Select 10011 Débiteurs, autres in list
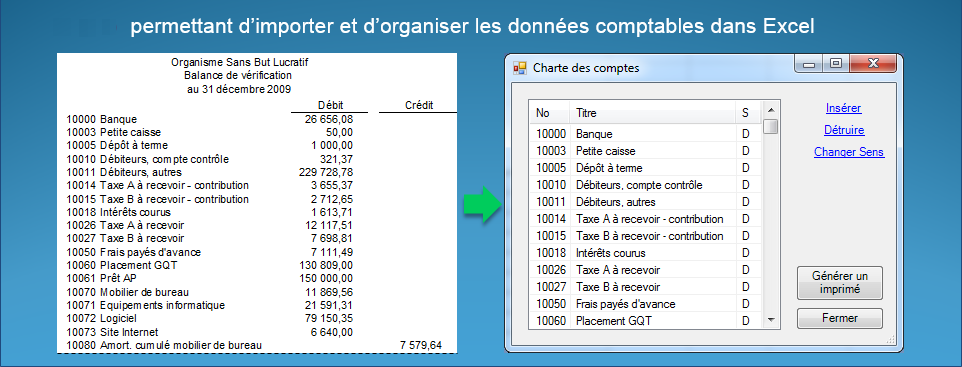The width and height of the screenshot is (962, 367). pos(645,202)
